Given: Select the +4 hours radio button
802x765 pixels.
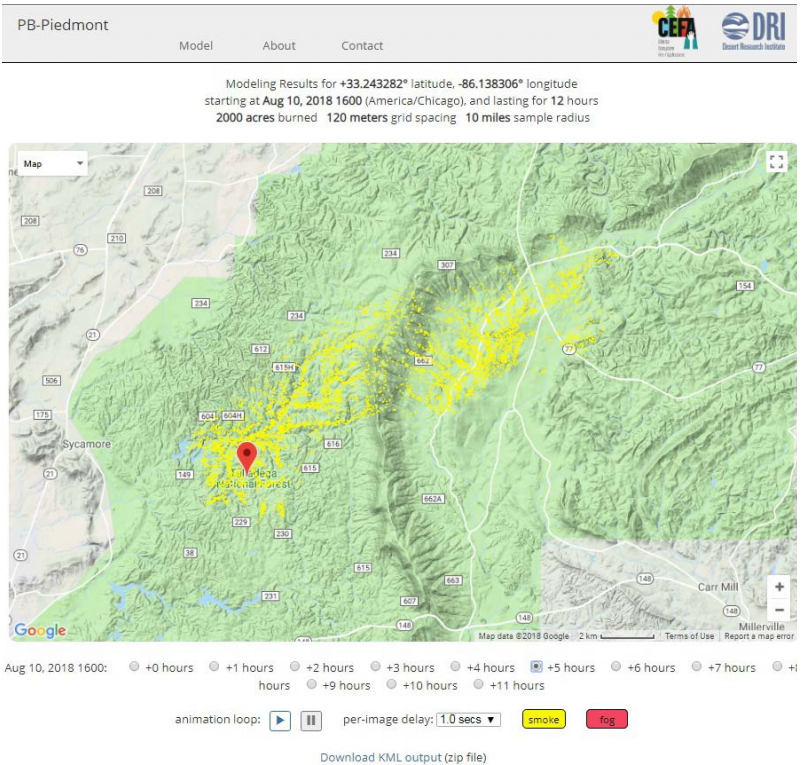Looking at the screenshot, I should (455, 666).
